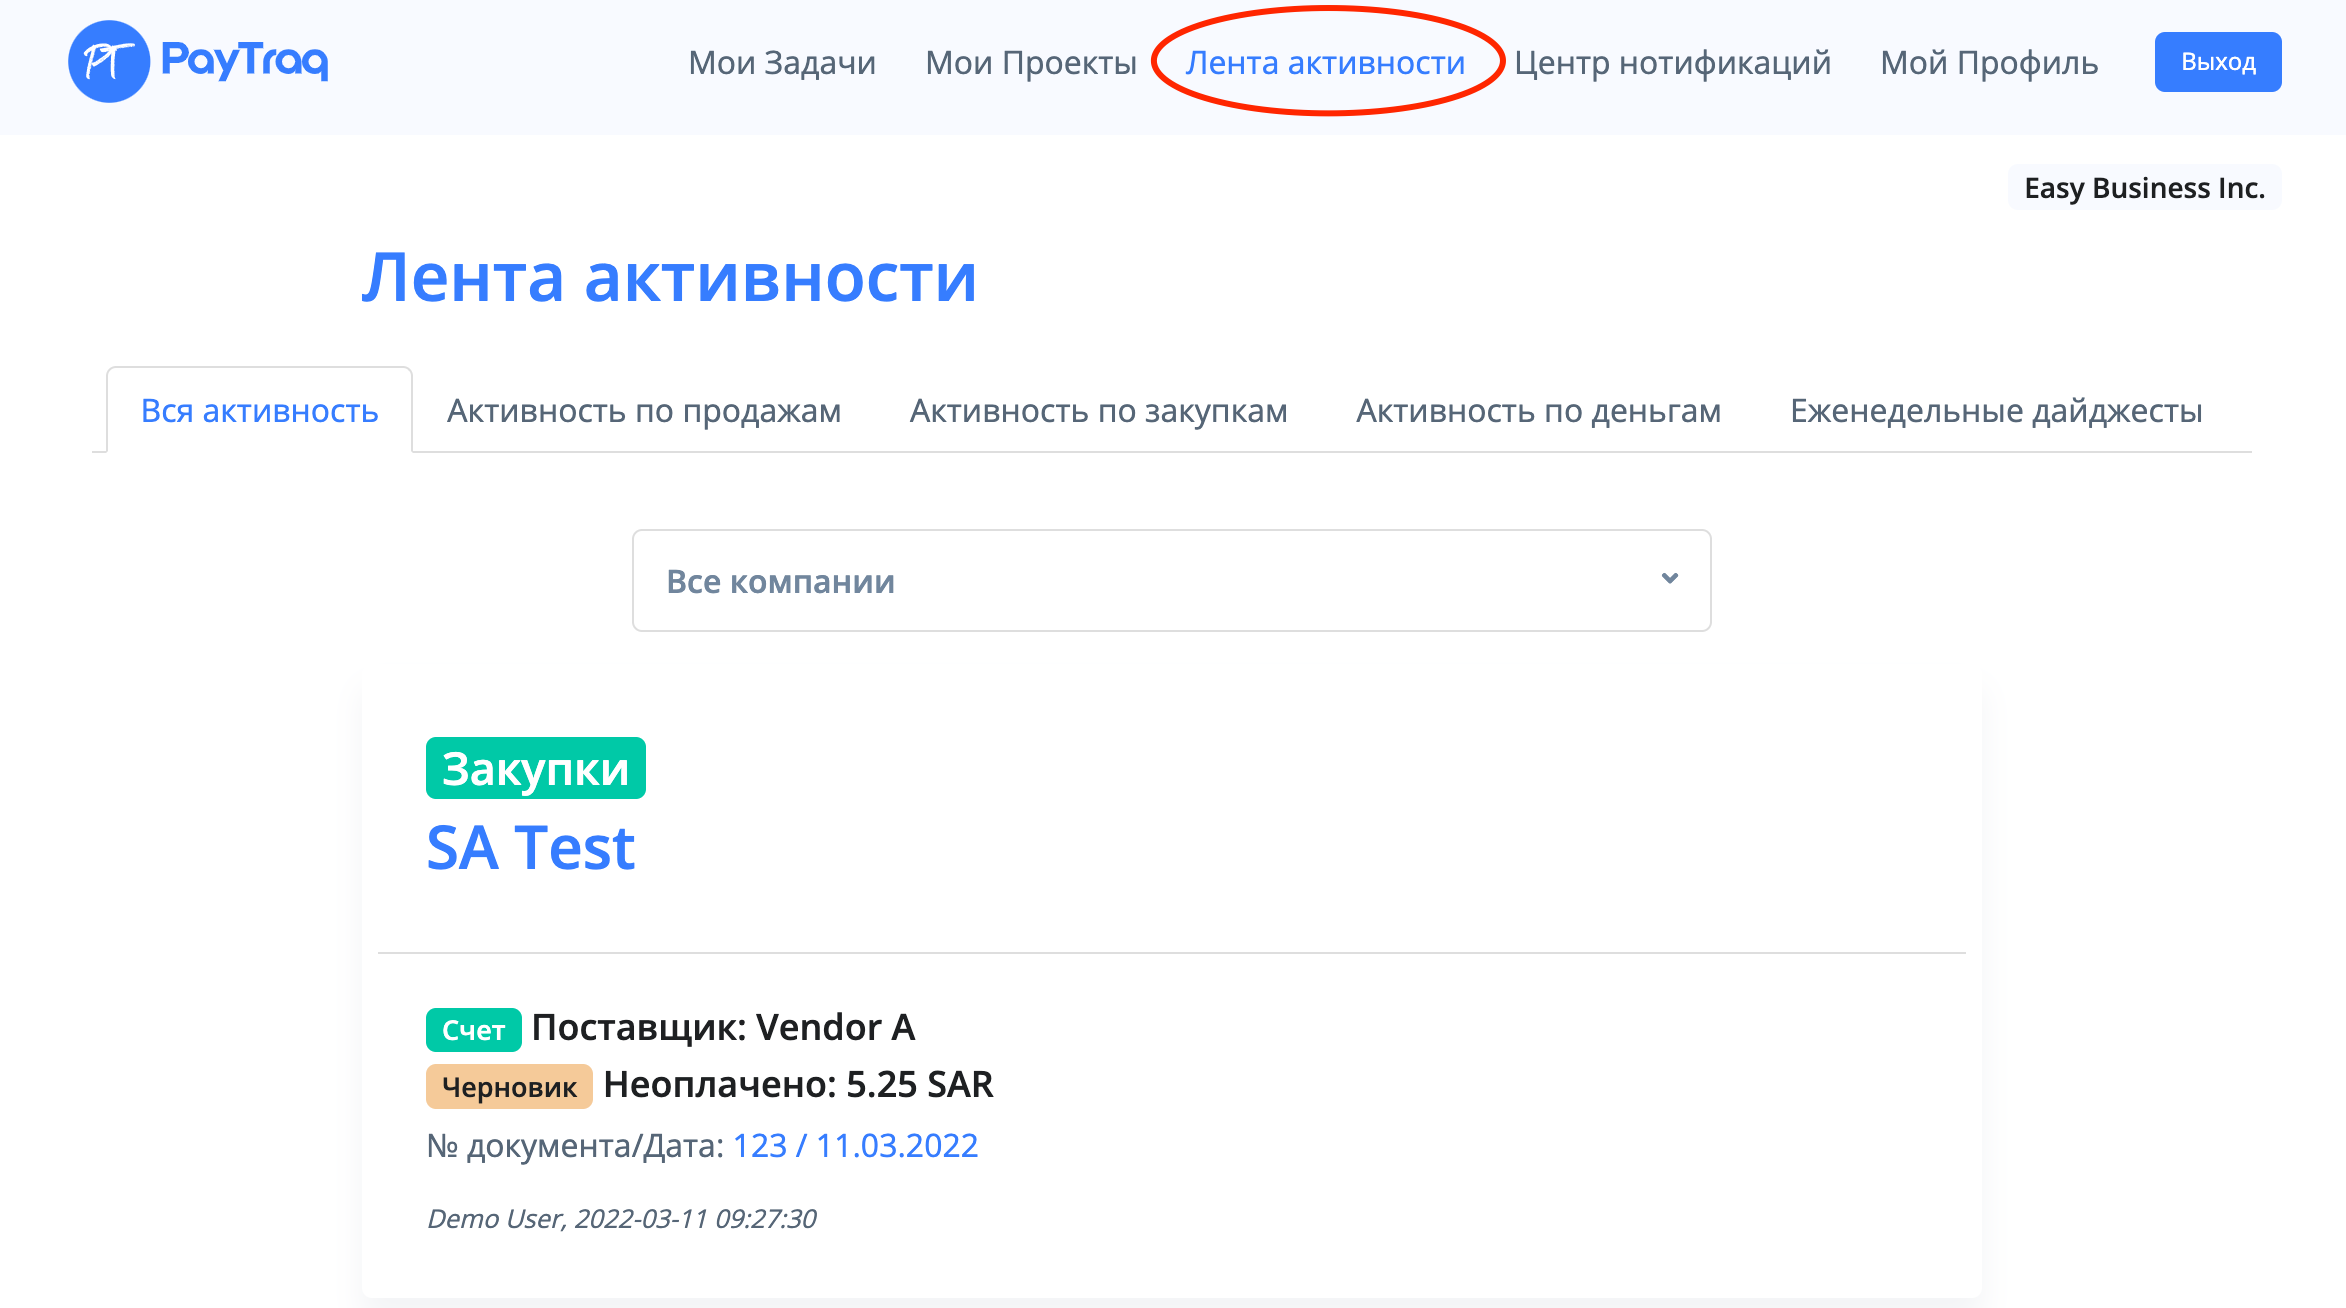The image size is (2346, 1308).
Task: Click the dropdown chevron arrow icon
Action: click(x=1669, y=579)
